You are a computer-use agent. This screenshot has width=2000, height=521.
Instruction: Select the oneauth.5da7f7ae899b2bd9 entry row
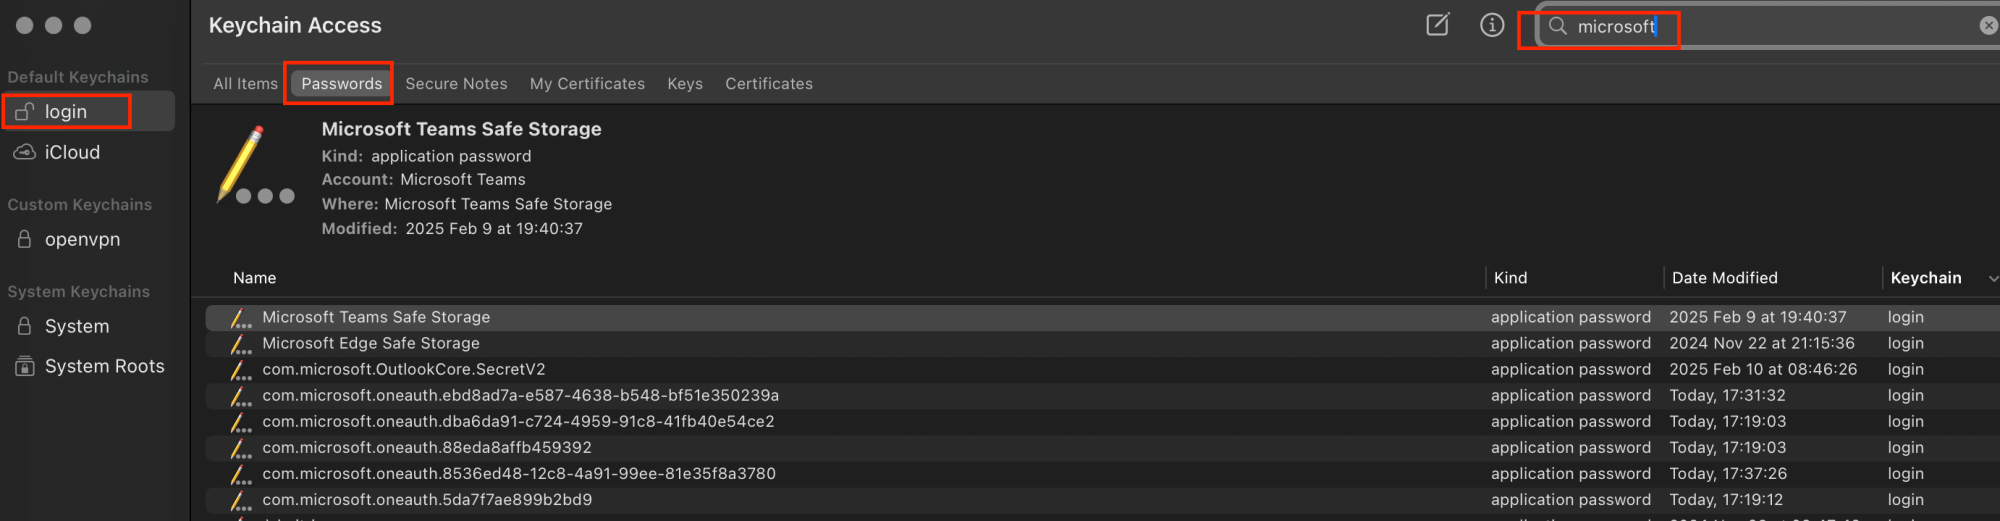[x=1102, y=499]
